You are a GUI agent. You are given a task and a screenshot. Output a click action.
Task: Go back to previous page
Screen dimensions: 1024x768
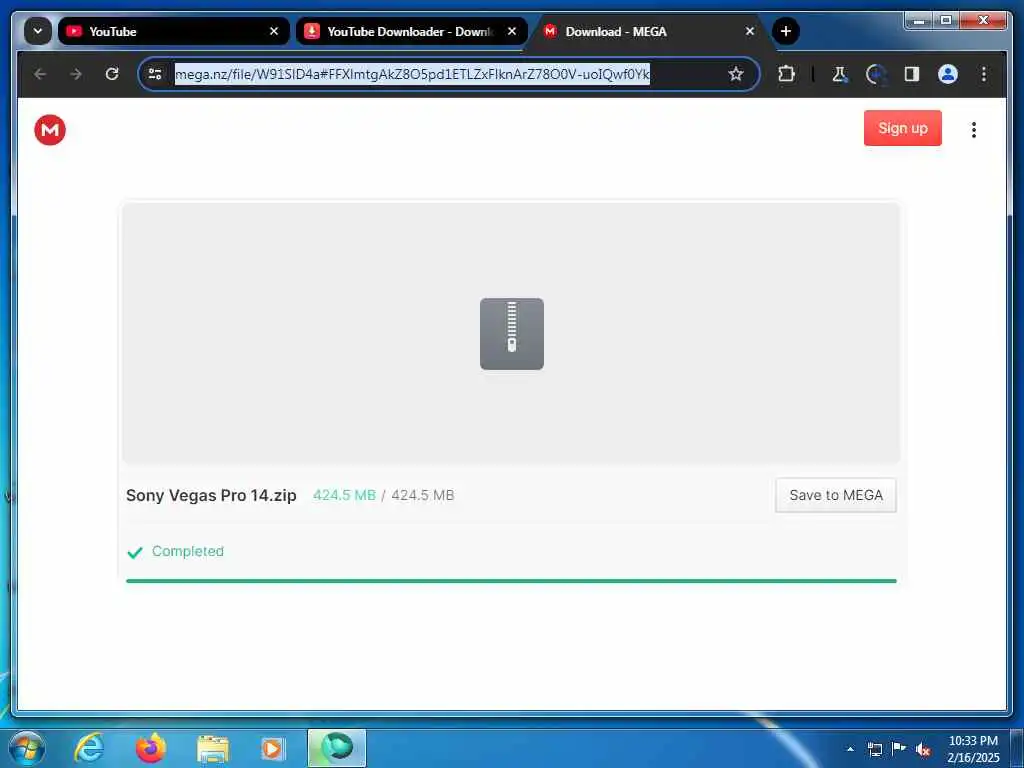pyautogui.click(x=40, y=74)
